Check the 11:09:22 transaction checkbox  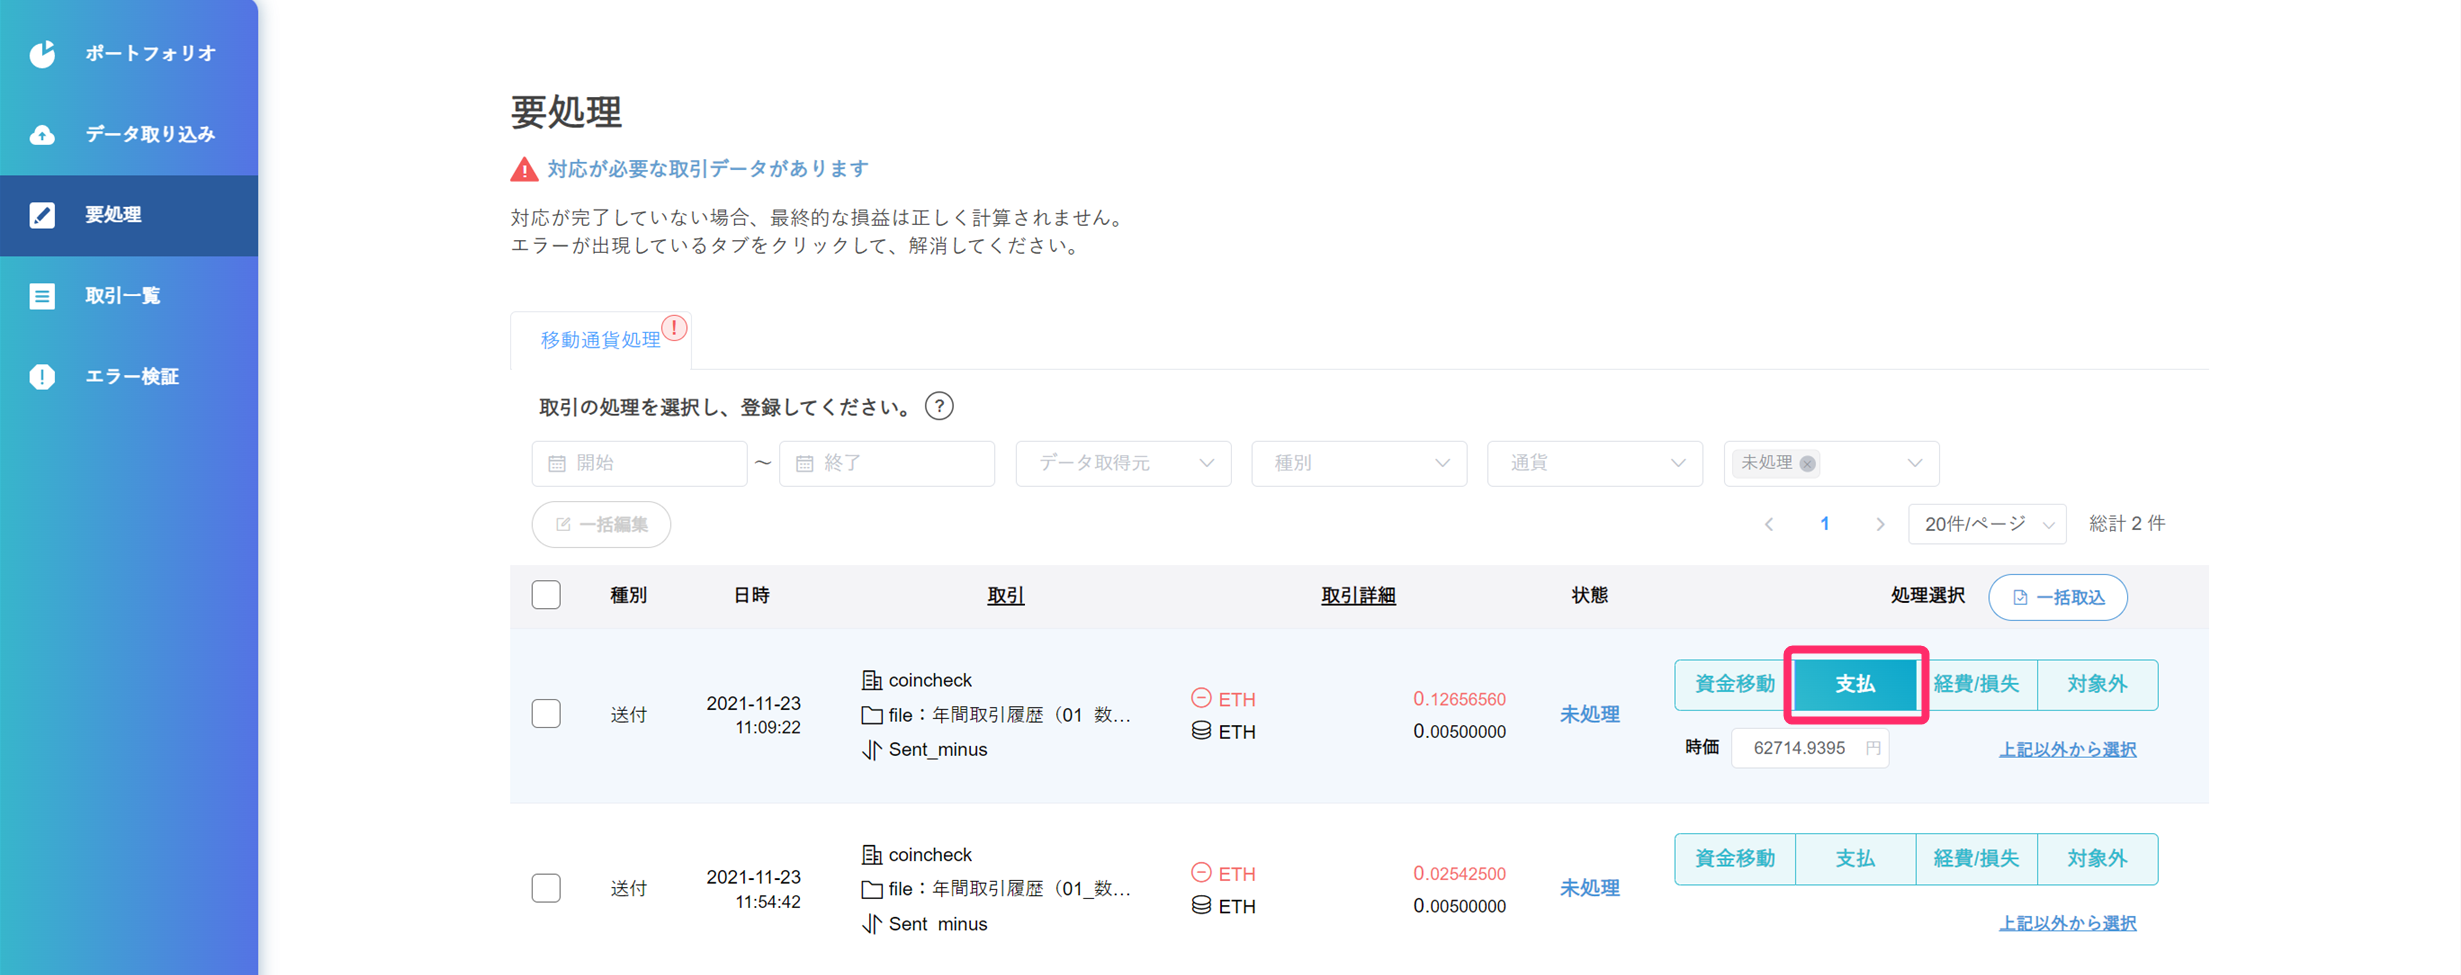(x=546, y=714)
